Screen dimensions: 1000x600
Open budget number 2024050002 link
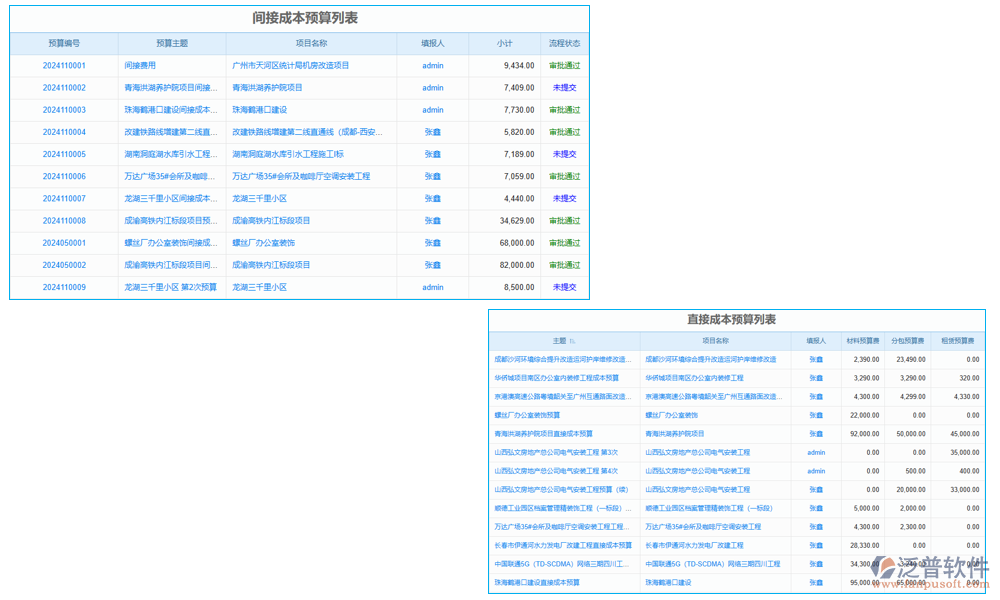(64, 266)
